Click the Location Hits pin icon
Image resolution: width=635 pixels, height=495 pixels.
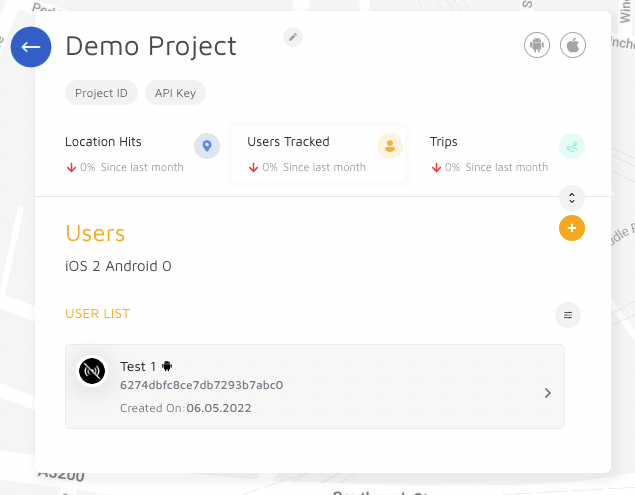point(207,146)
